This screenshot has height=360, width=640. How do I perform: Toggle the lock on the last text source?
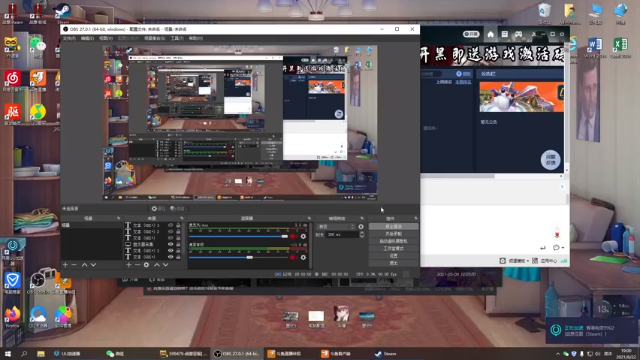point(178,257)
